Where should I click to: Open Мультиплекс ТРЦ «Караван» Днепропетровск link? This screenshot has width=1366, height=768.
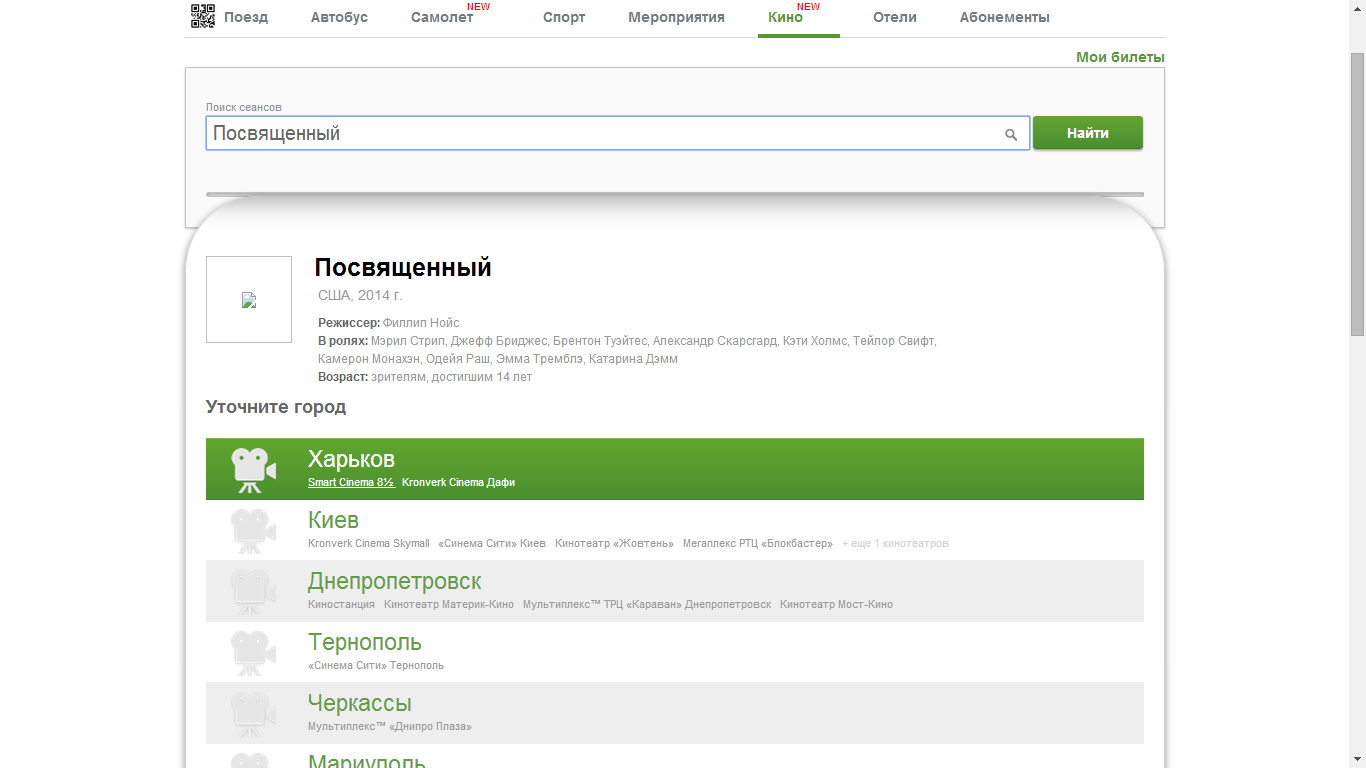pyautogui.click(x=647, y=604)
